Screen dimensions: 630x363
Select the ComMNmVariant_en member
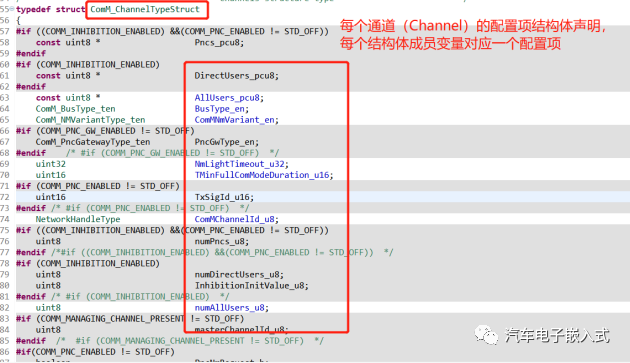click(236, 120)
